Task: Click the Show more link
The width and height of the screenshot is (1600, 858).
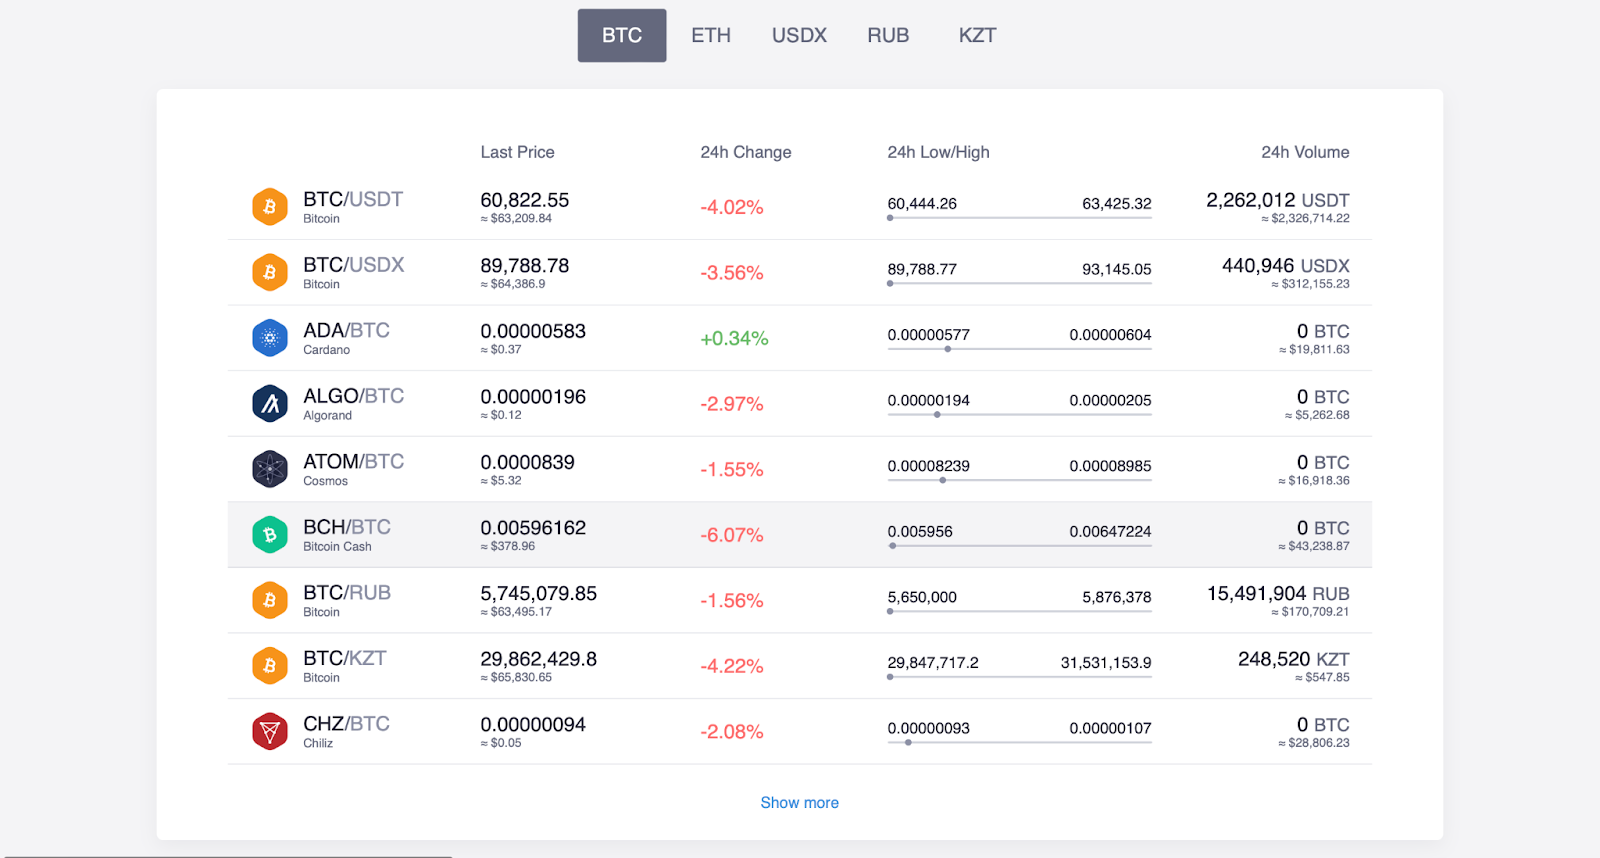Action: point(799,802)
